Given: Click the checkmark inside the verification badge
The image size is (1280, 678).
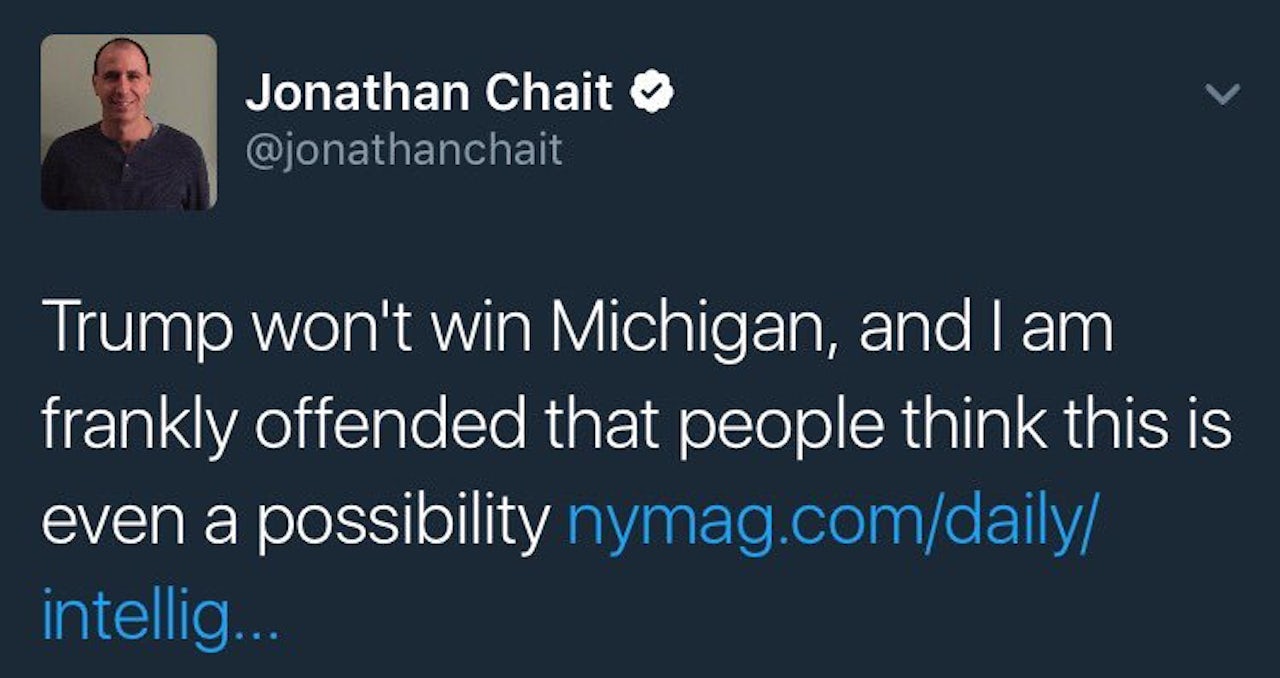Looking at the screenshot, I should 653,91.
